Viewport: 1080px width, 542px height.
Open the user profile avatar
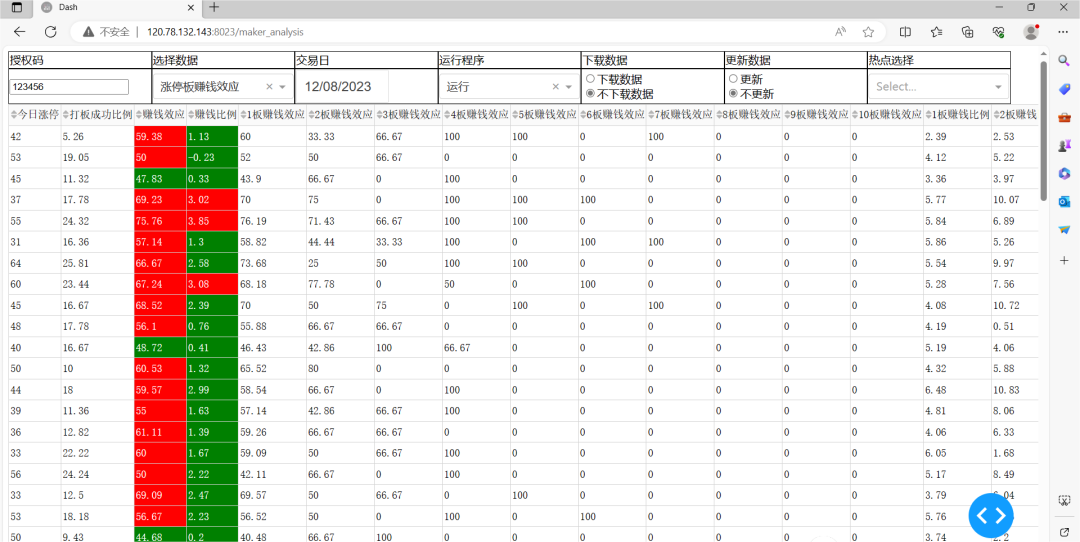pos(1031,32)
